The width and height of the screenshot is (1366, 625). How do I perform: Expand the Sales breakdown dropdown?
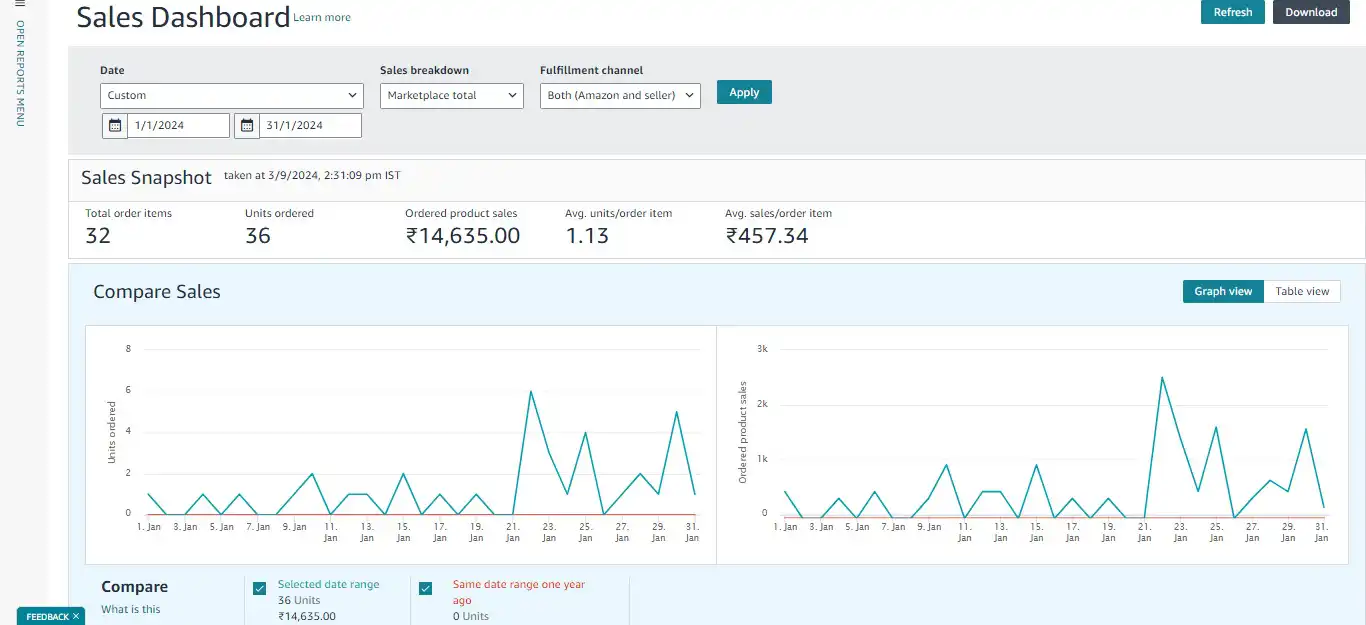(x=451, y=96)
